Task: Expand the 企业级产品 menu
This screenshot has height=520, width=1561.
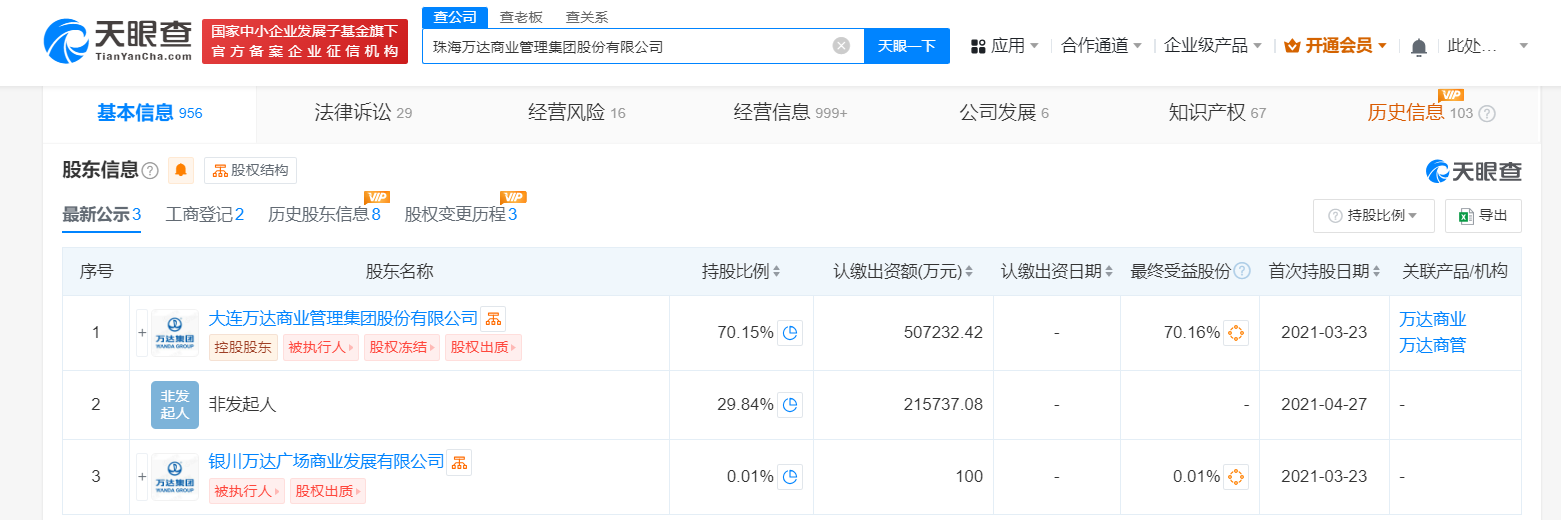Action: (1212, 46)
